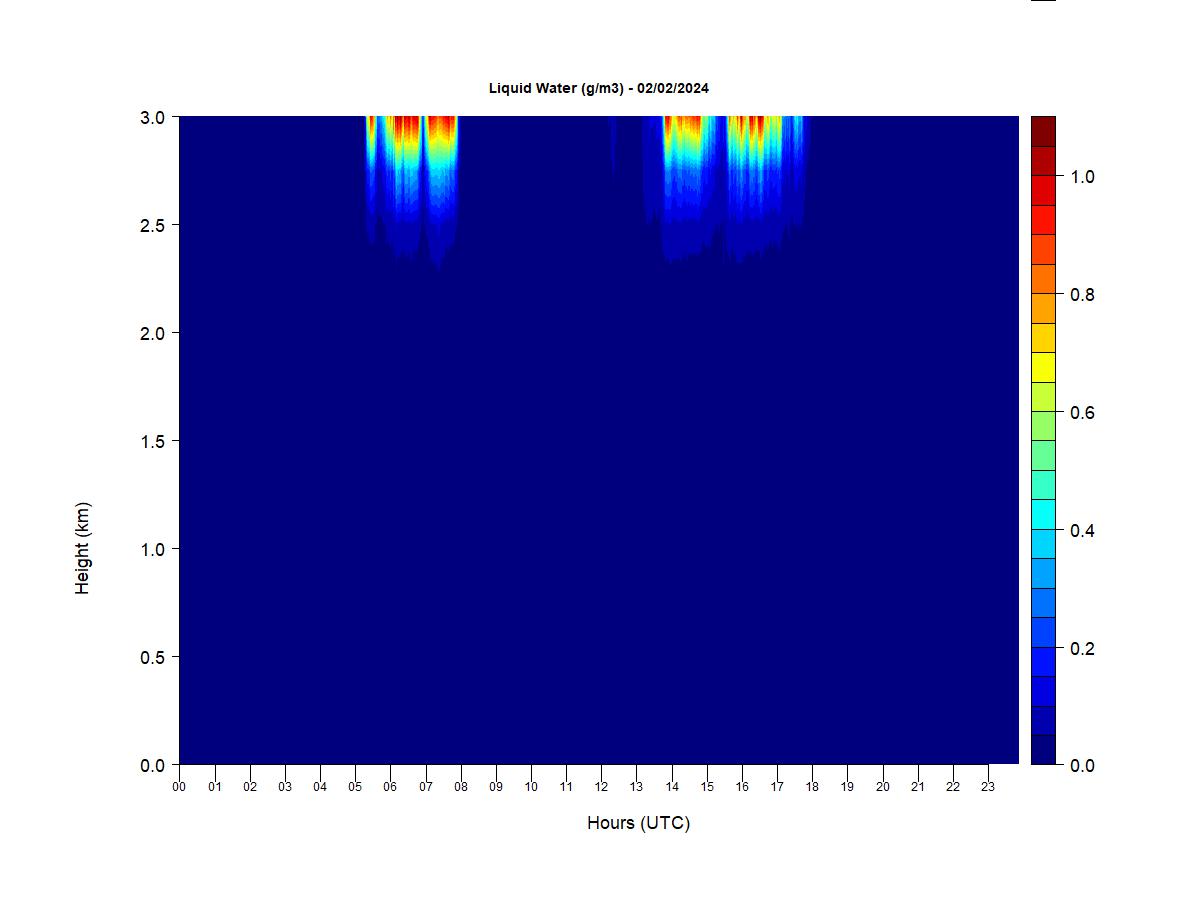The width and height of the screenshot is (1200, 900).
Task: Select the cyan colorbar segment near 0.4
Action: tap(1043, 514)
